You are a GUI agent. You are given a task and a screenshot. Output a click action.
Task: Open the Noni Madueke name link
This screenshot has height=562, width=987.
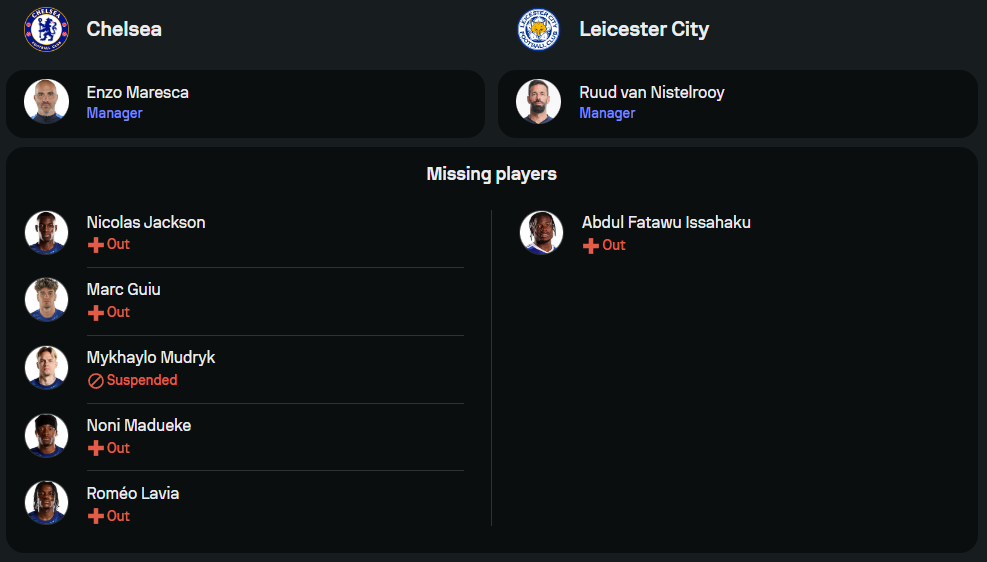point(139,425)
